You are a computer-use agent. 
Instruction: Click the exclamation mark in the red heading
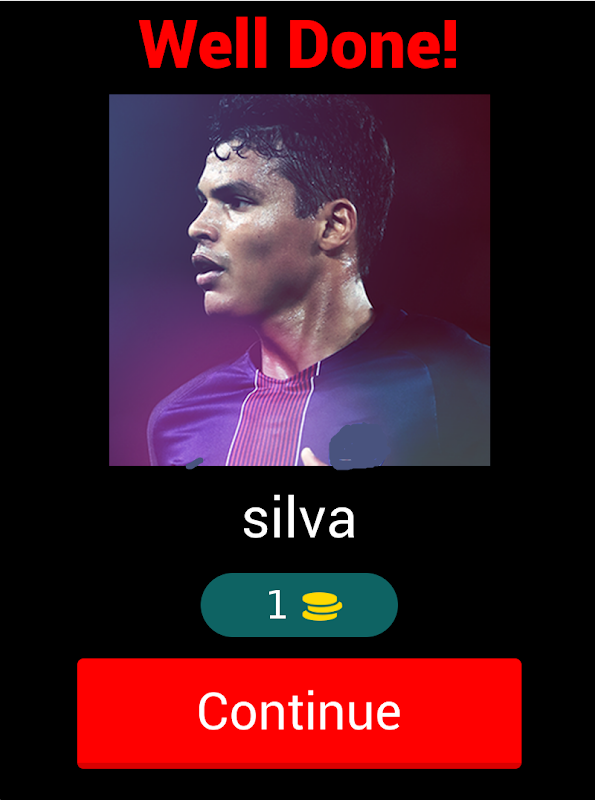coord(449,45)
